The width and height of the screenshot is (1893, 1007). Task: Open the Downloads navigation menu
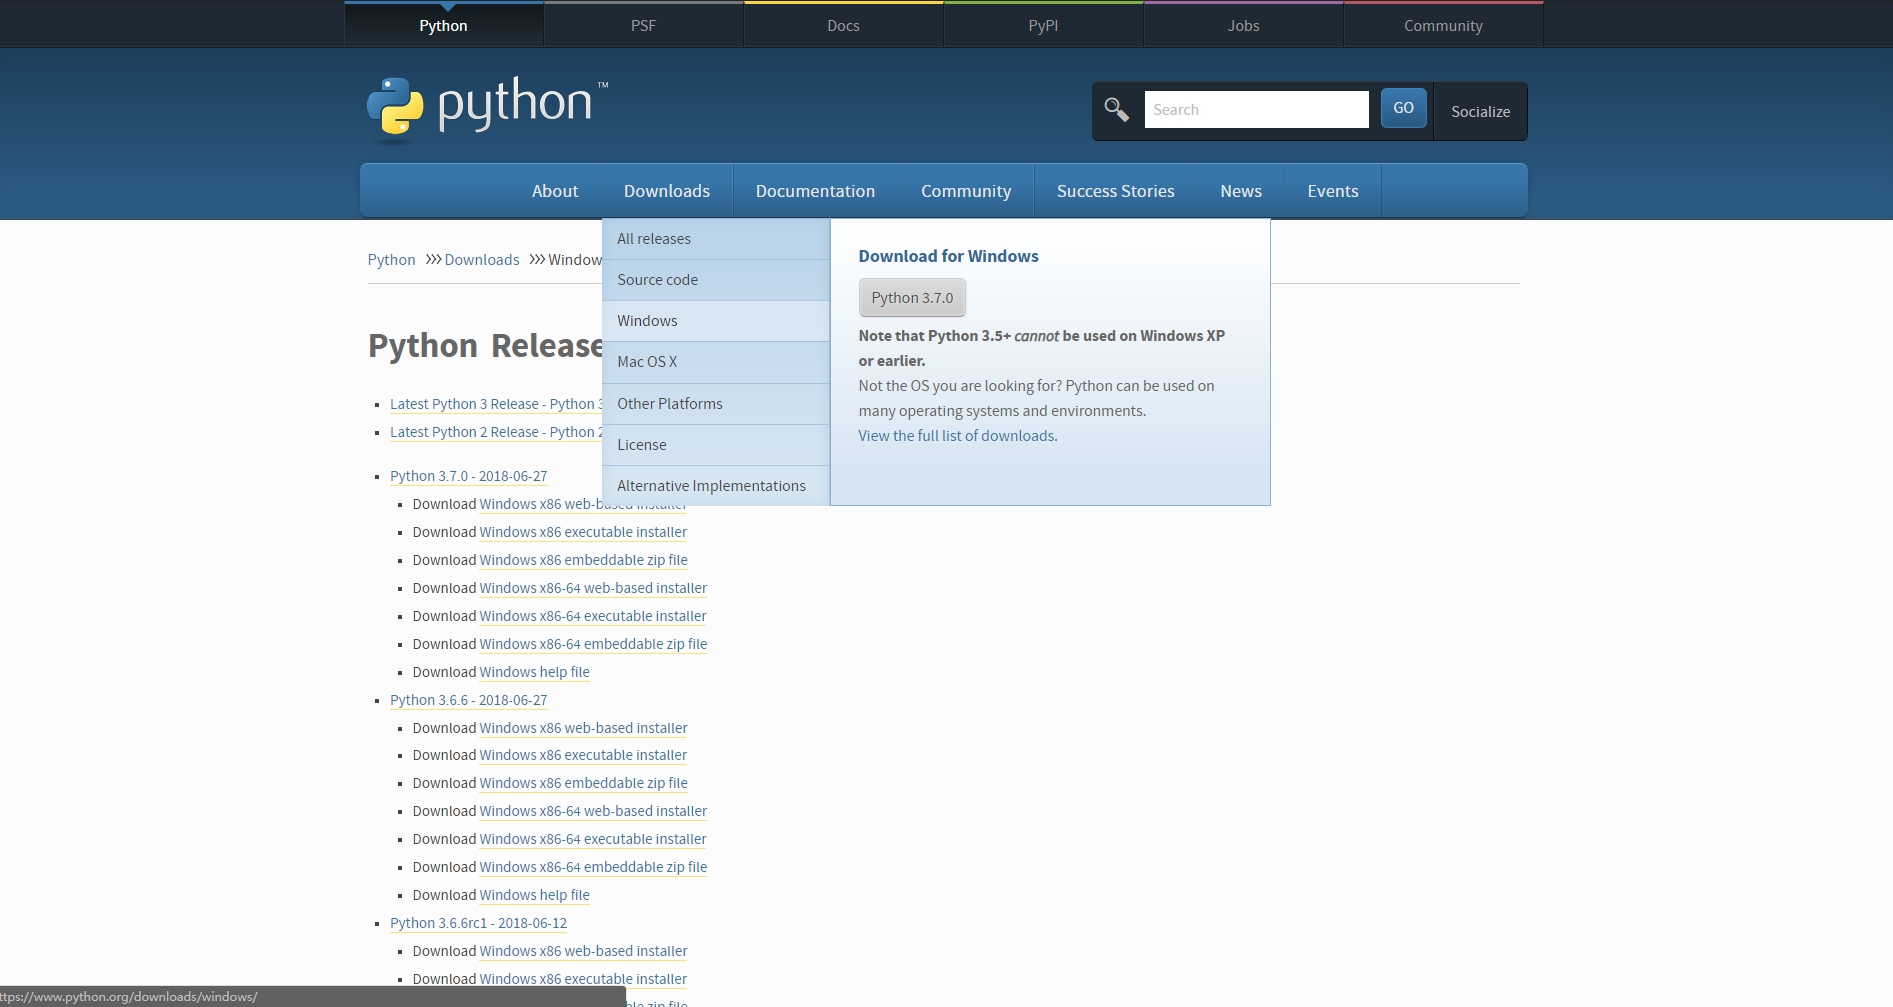(x=666, y=191)
